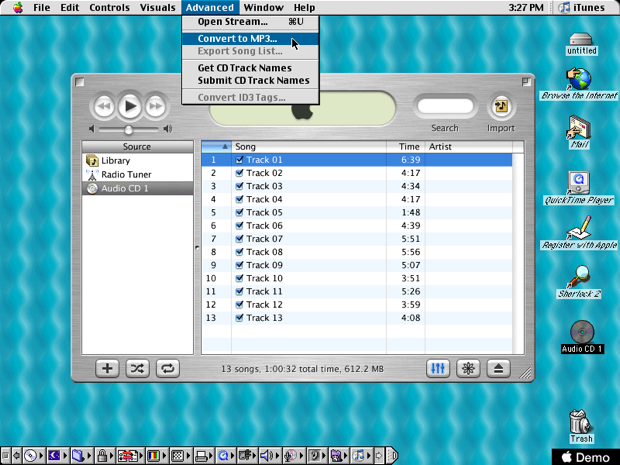The height and width of the screenshot is (465, 620).
Task: Open the equalizer sliders button
Action: pyautogui.click(x=438, y=369)
